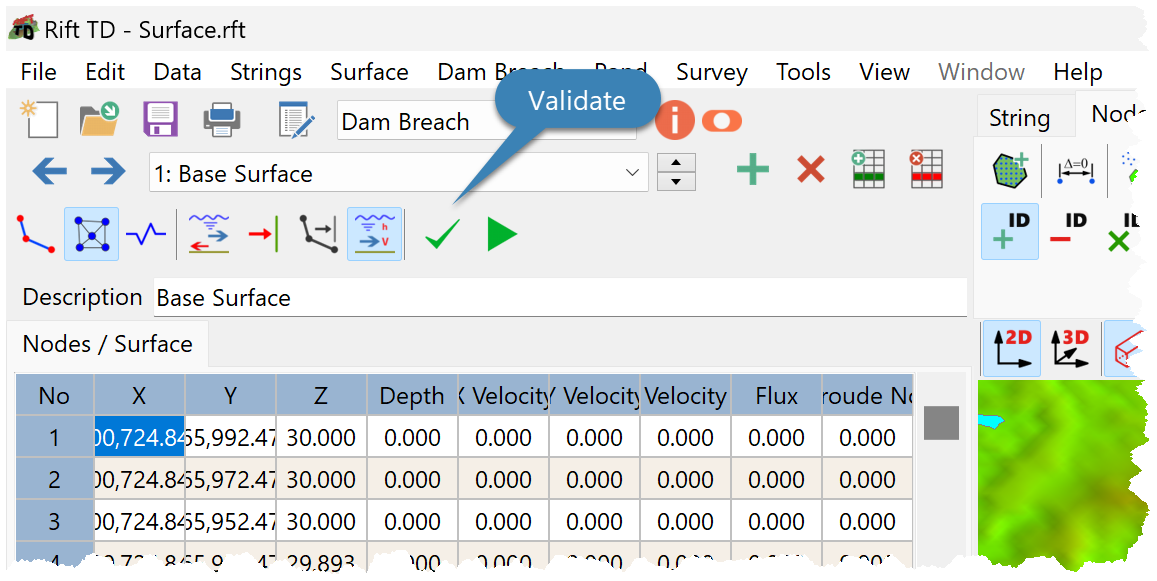Screen dimensions: 1157x581
Task: Click the orange information icon
Action: (x=674, y=120)
